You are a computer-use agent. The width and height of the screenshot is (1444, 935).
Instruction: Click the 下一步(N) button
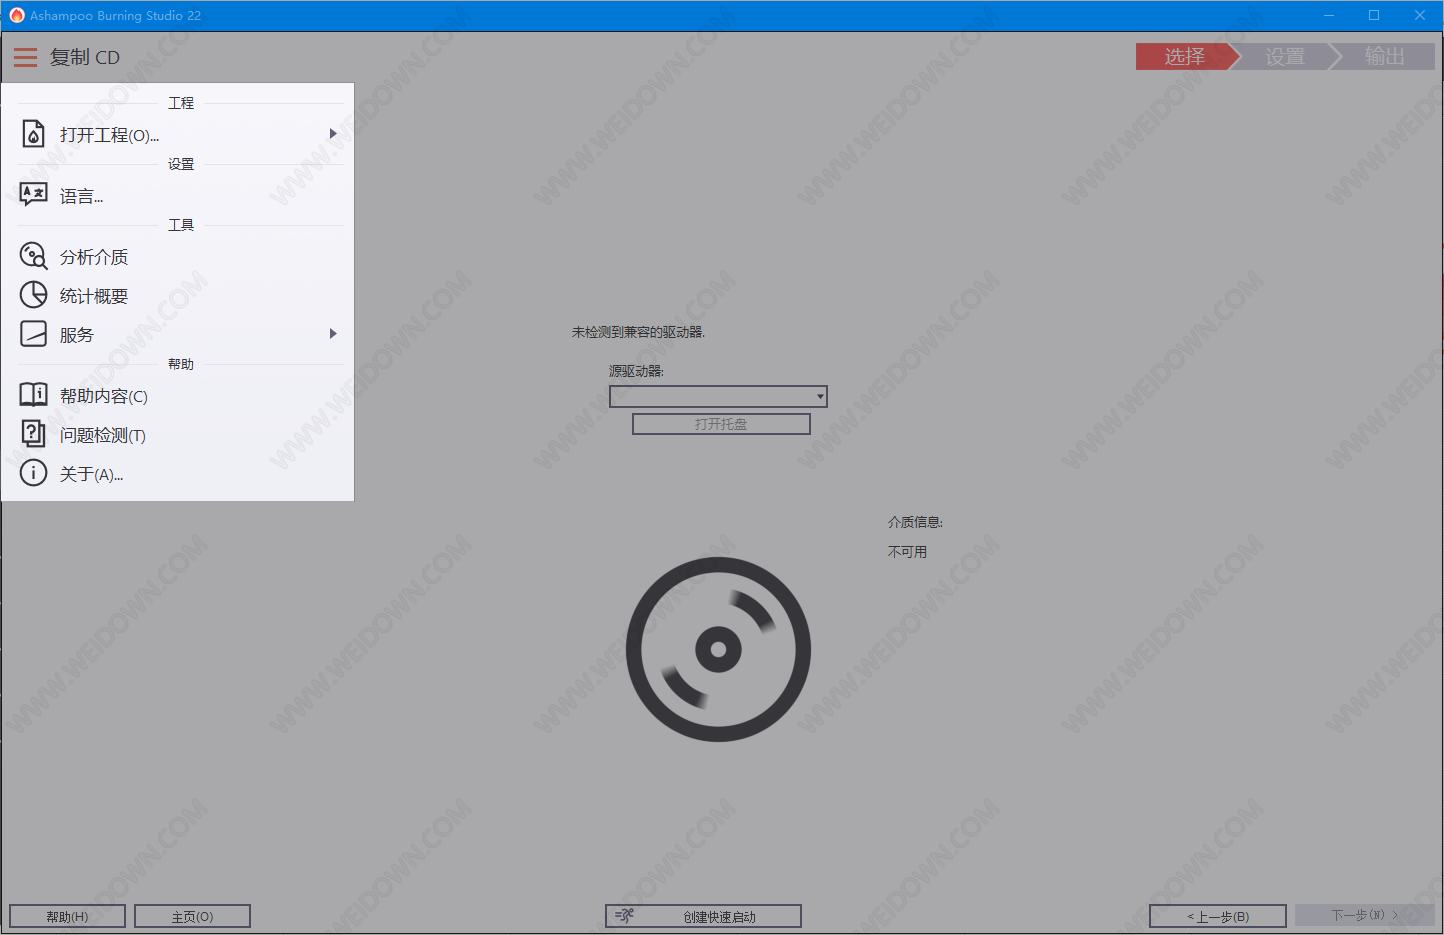[1364, 915]
